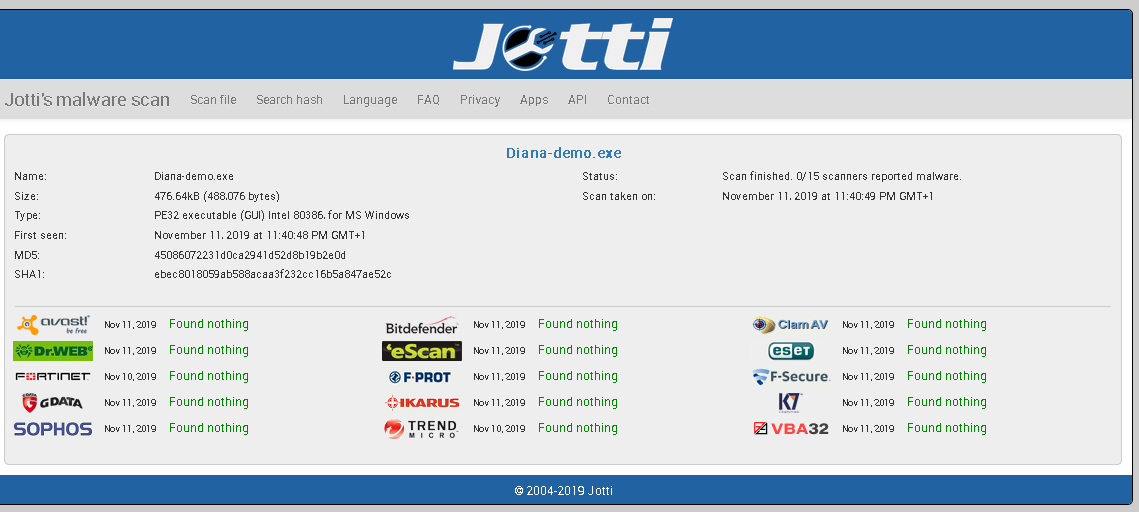The image size is (1139, 512).
Task: Click the ClamAV scanner logo
Action: [790, 325]
